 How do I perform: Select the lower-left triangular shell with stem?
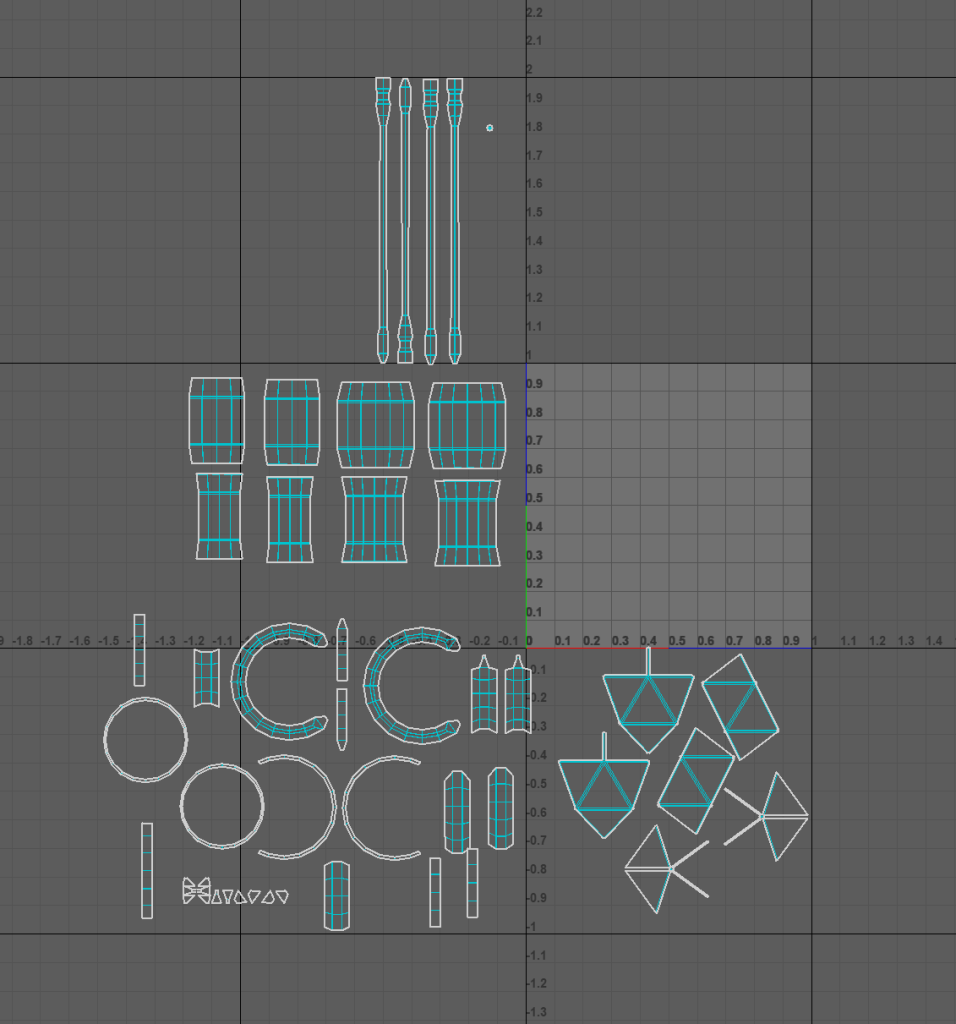[603, 790]
